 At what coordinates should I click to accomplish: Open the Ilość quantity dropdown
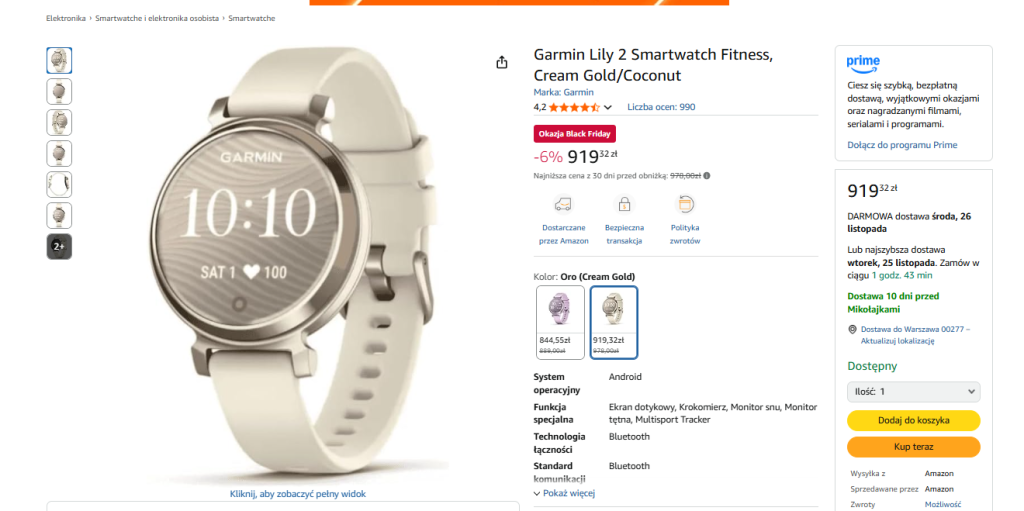(913, 391)
